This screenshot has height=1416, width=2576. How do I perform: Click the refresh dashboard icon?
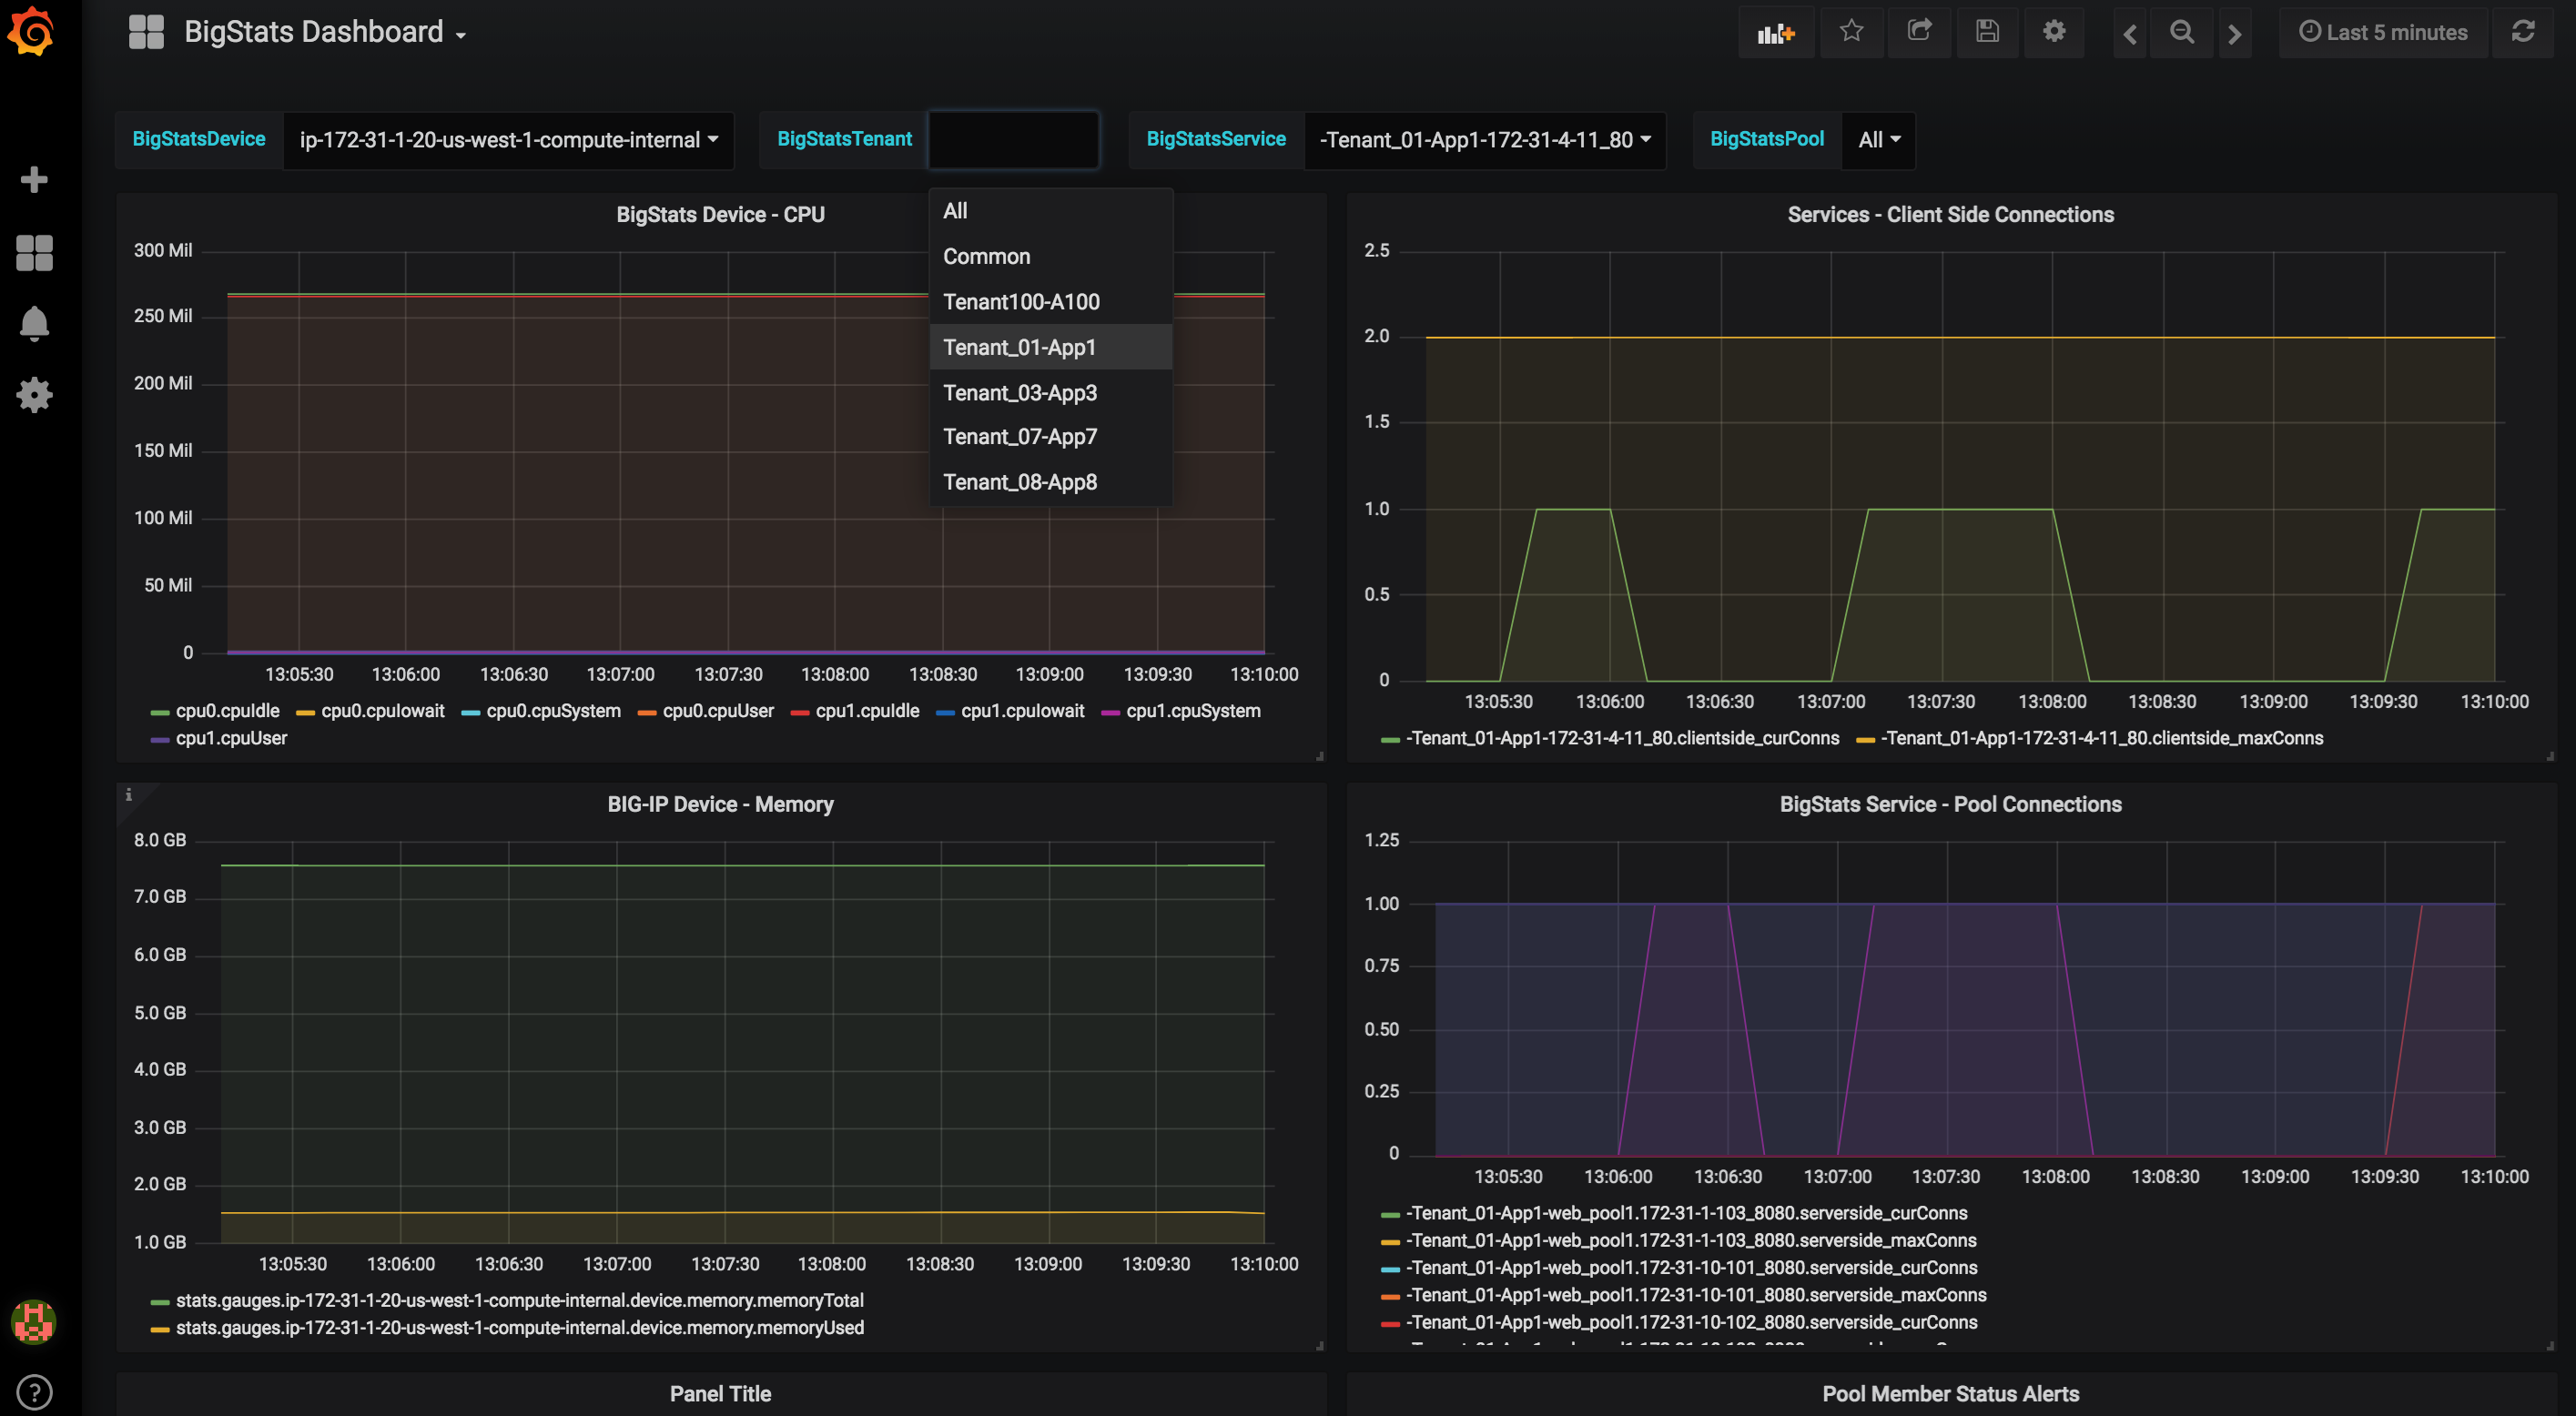(x=2523, y=32)
